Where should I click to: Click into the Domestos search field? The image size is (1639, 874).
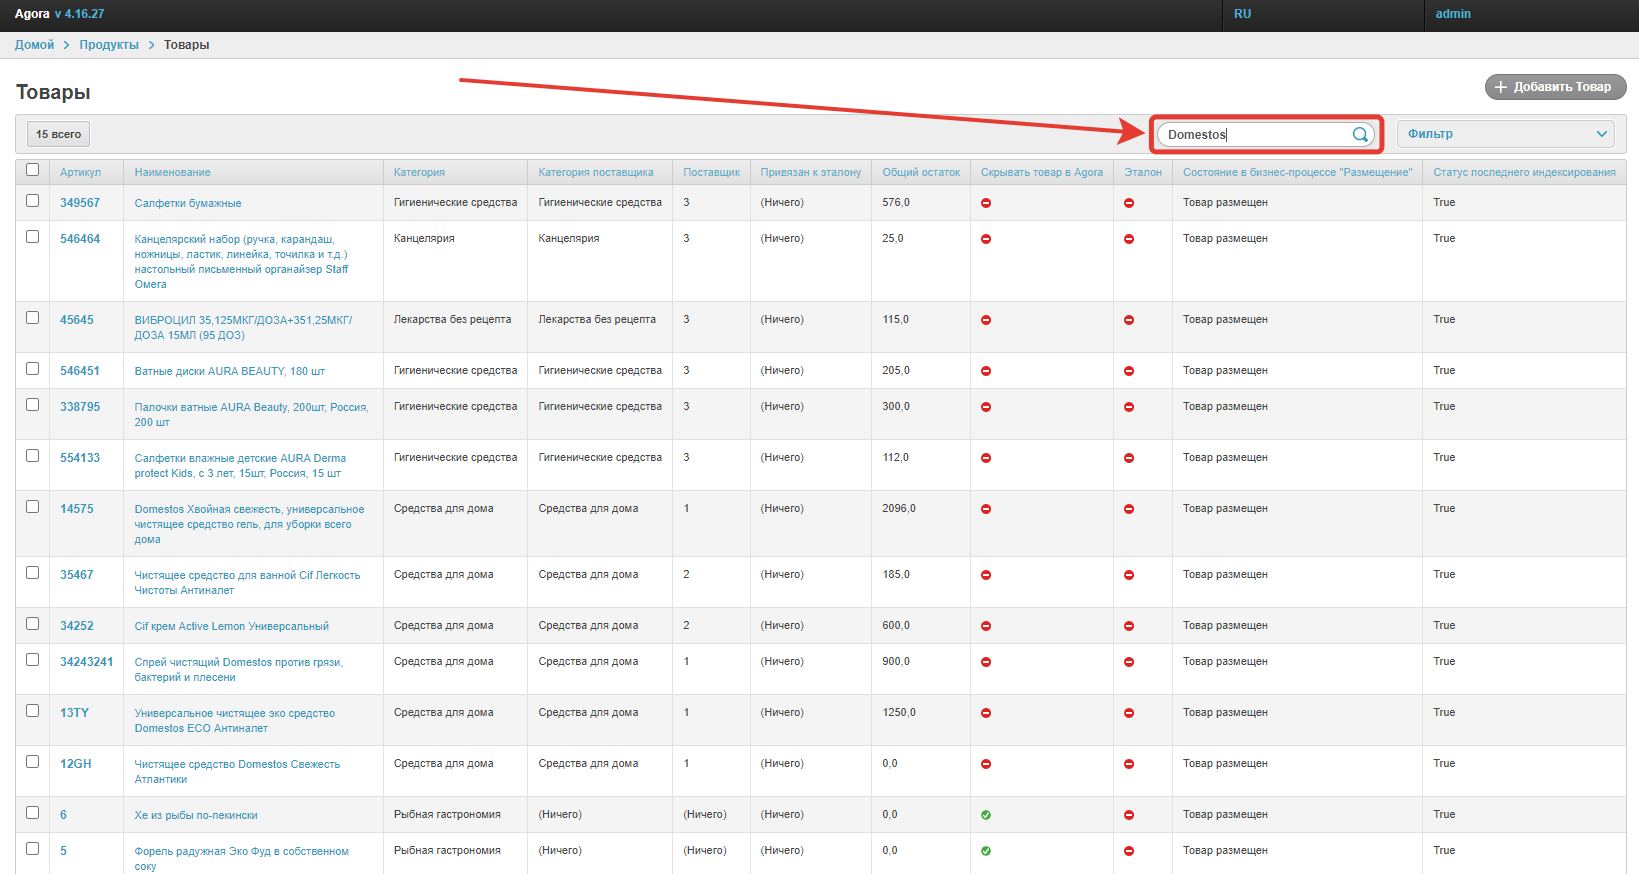(x=1255, y=135)
